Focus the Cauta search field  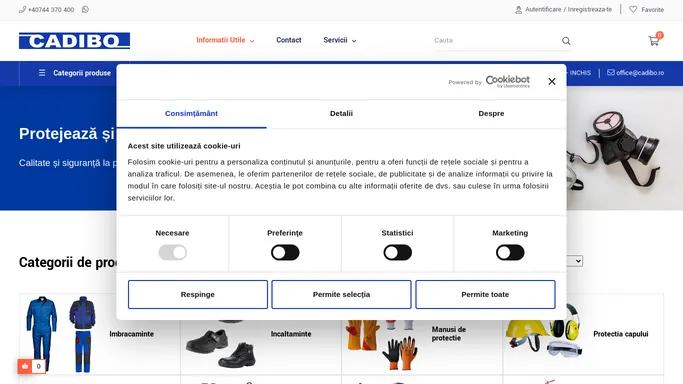pos(497,40)
